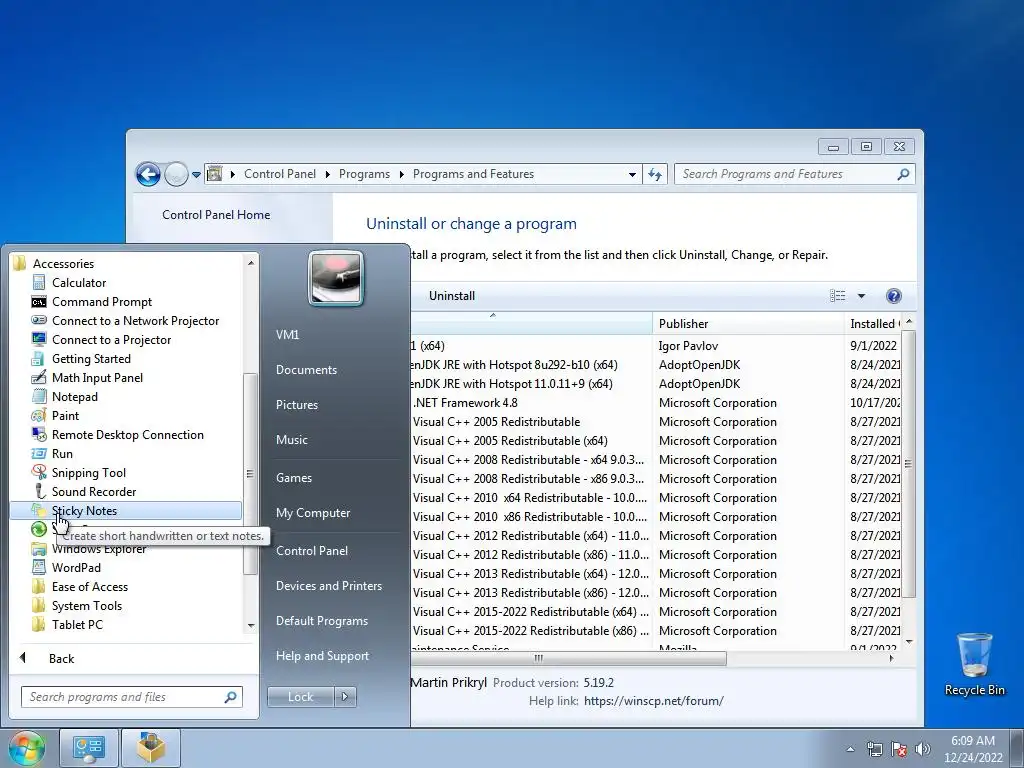
Task: Open Connect to a Projector
Action: (111, 340)
